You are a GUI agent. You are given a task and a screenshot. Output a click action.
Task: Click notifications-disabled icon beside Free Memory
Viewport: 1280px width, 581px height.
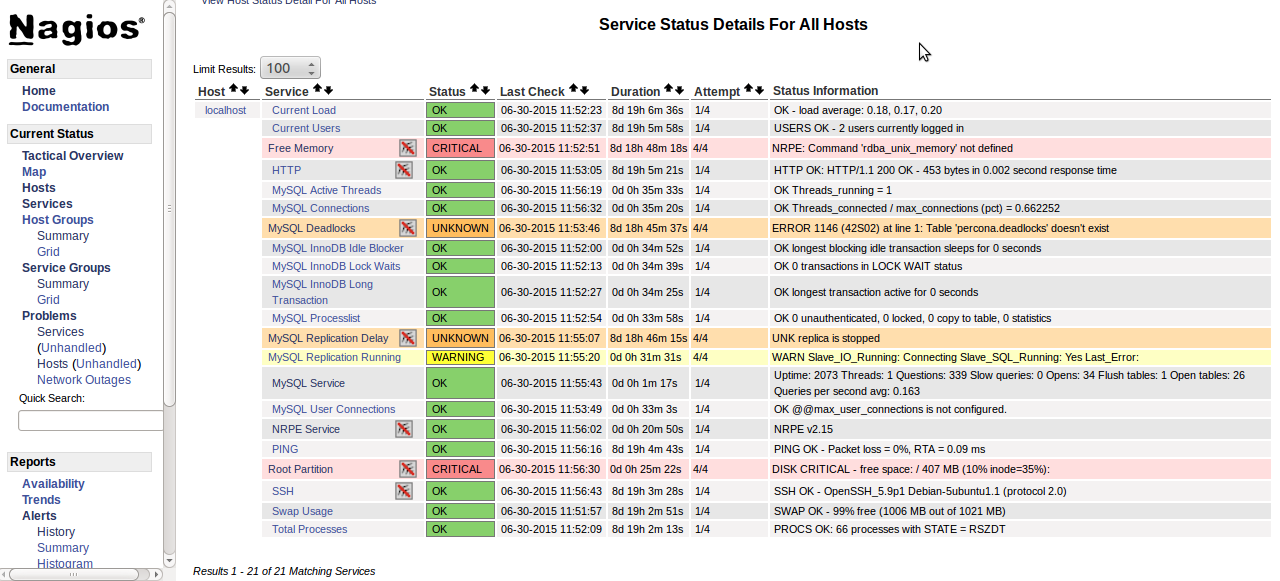click(407, 148)
